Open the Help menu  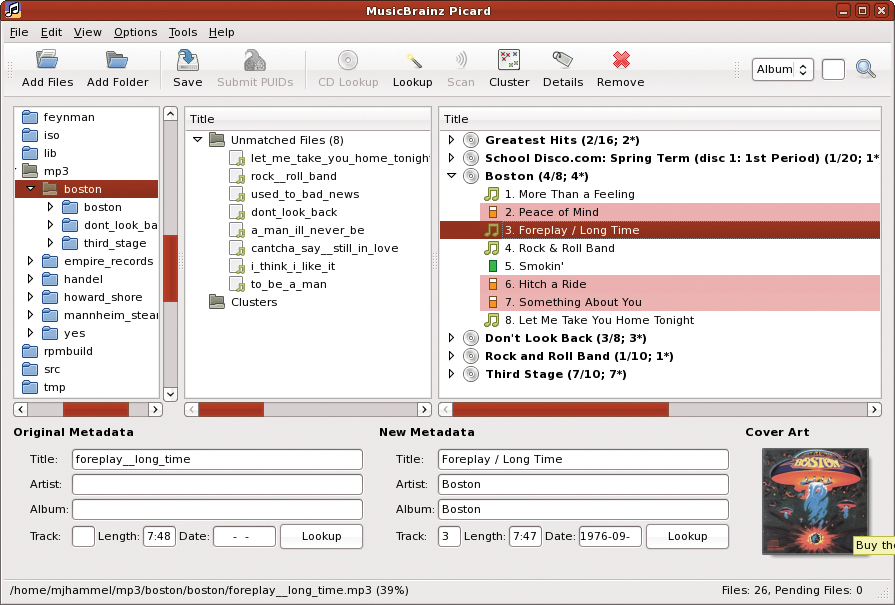pyautogui.click(x=221, y=33)
